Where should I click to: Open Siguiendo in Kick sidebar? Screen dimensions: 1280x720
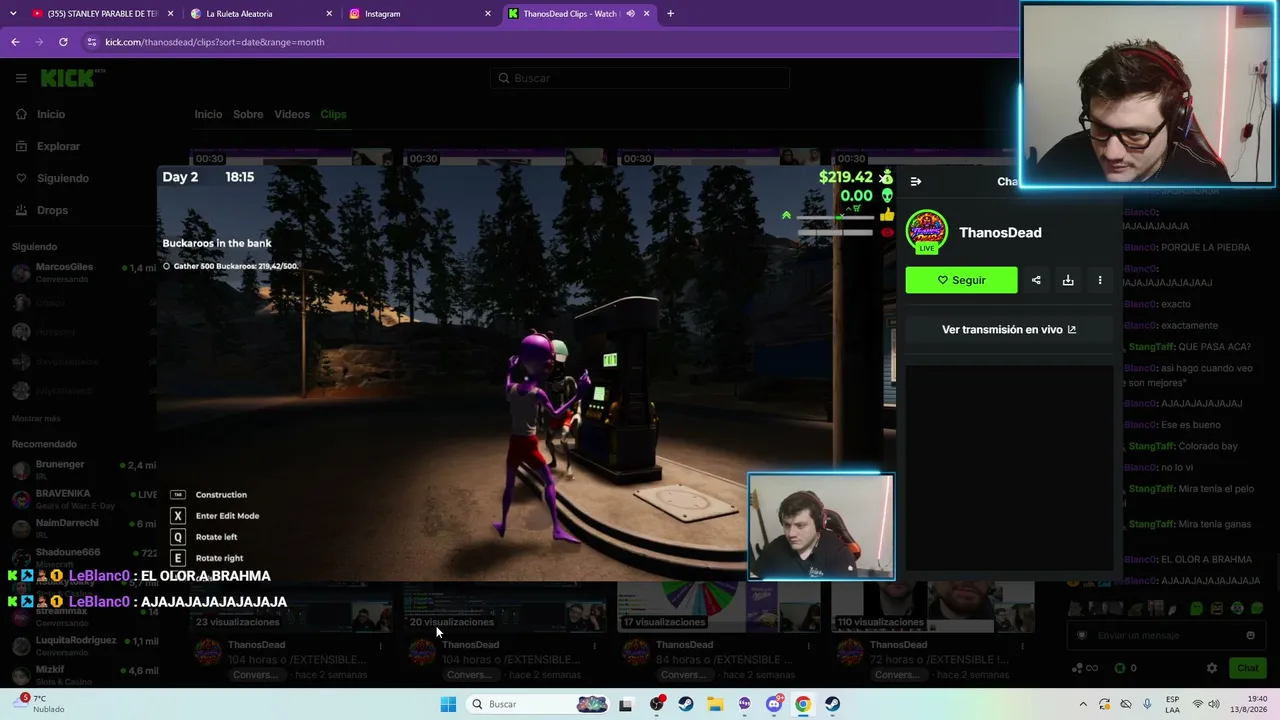coord(54,178)
